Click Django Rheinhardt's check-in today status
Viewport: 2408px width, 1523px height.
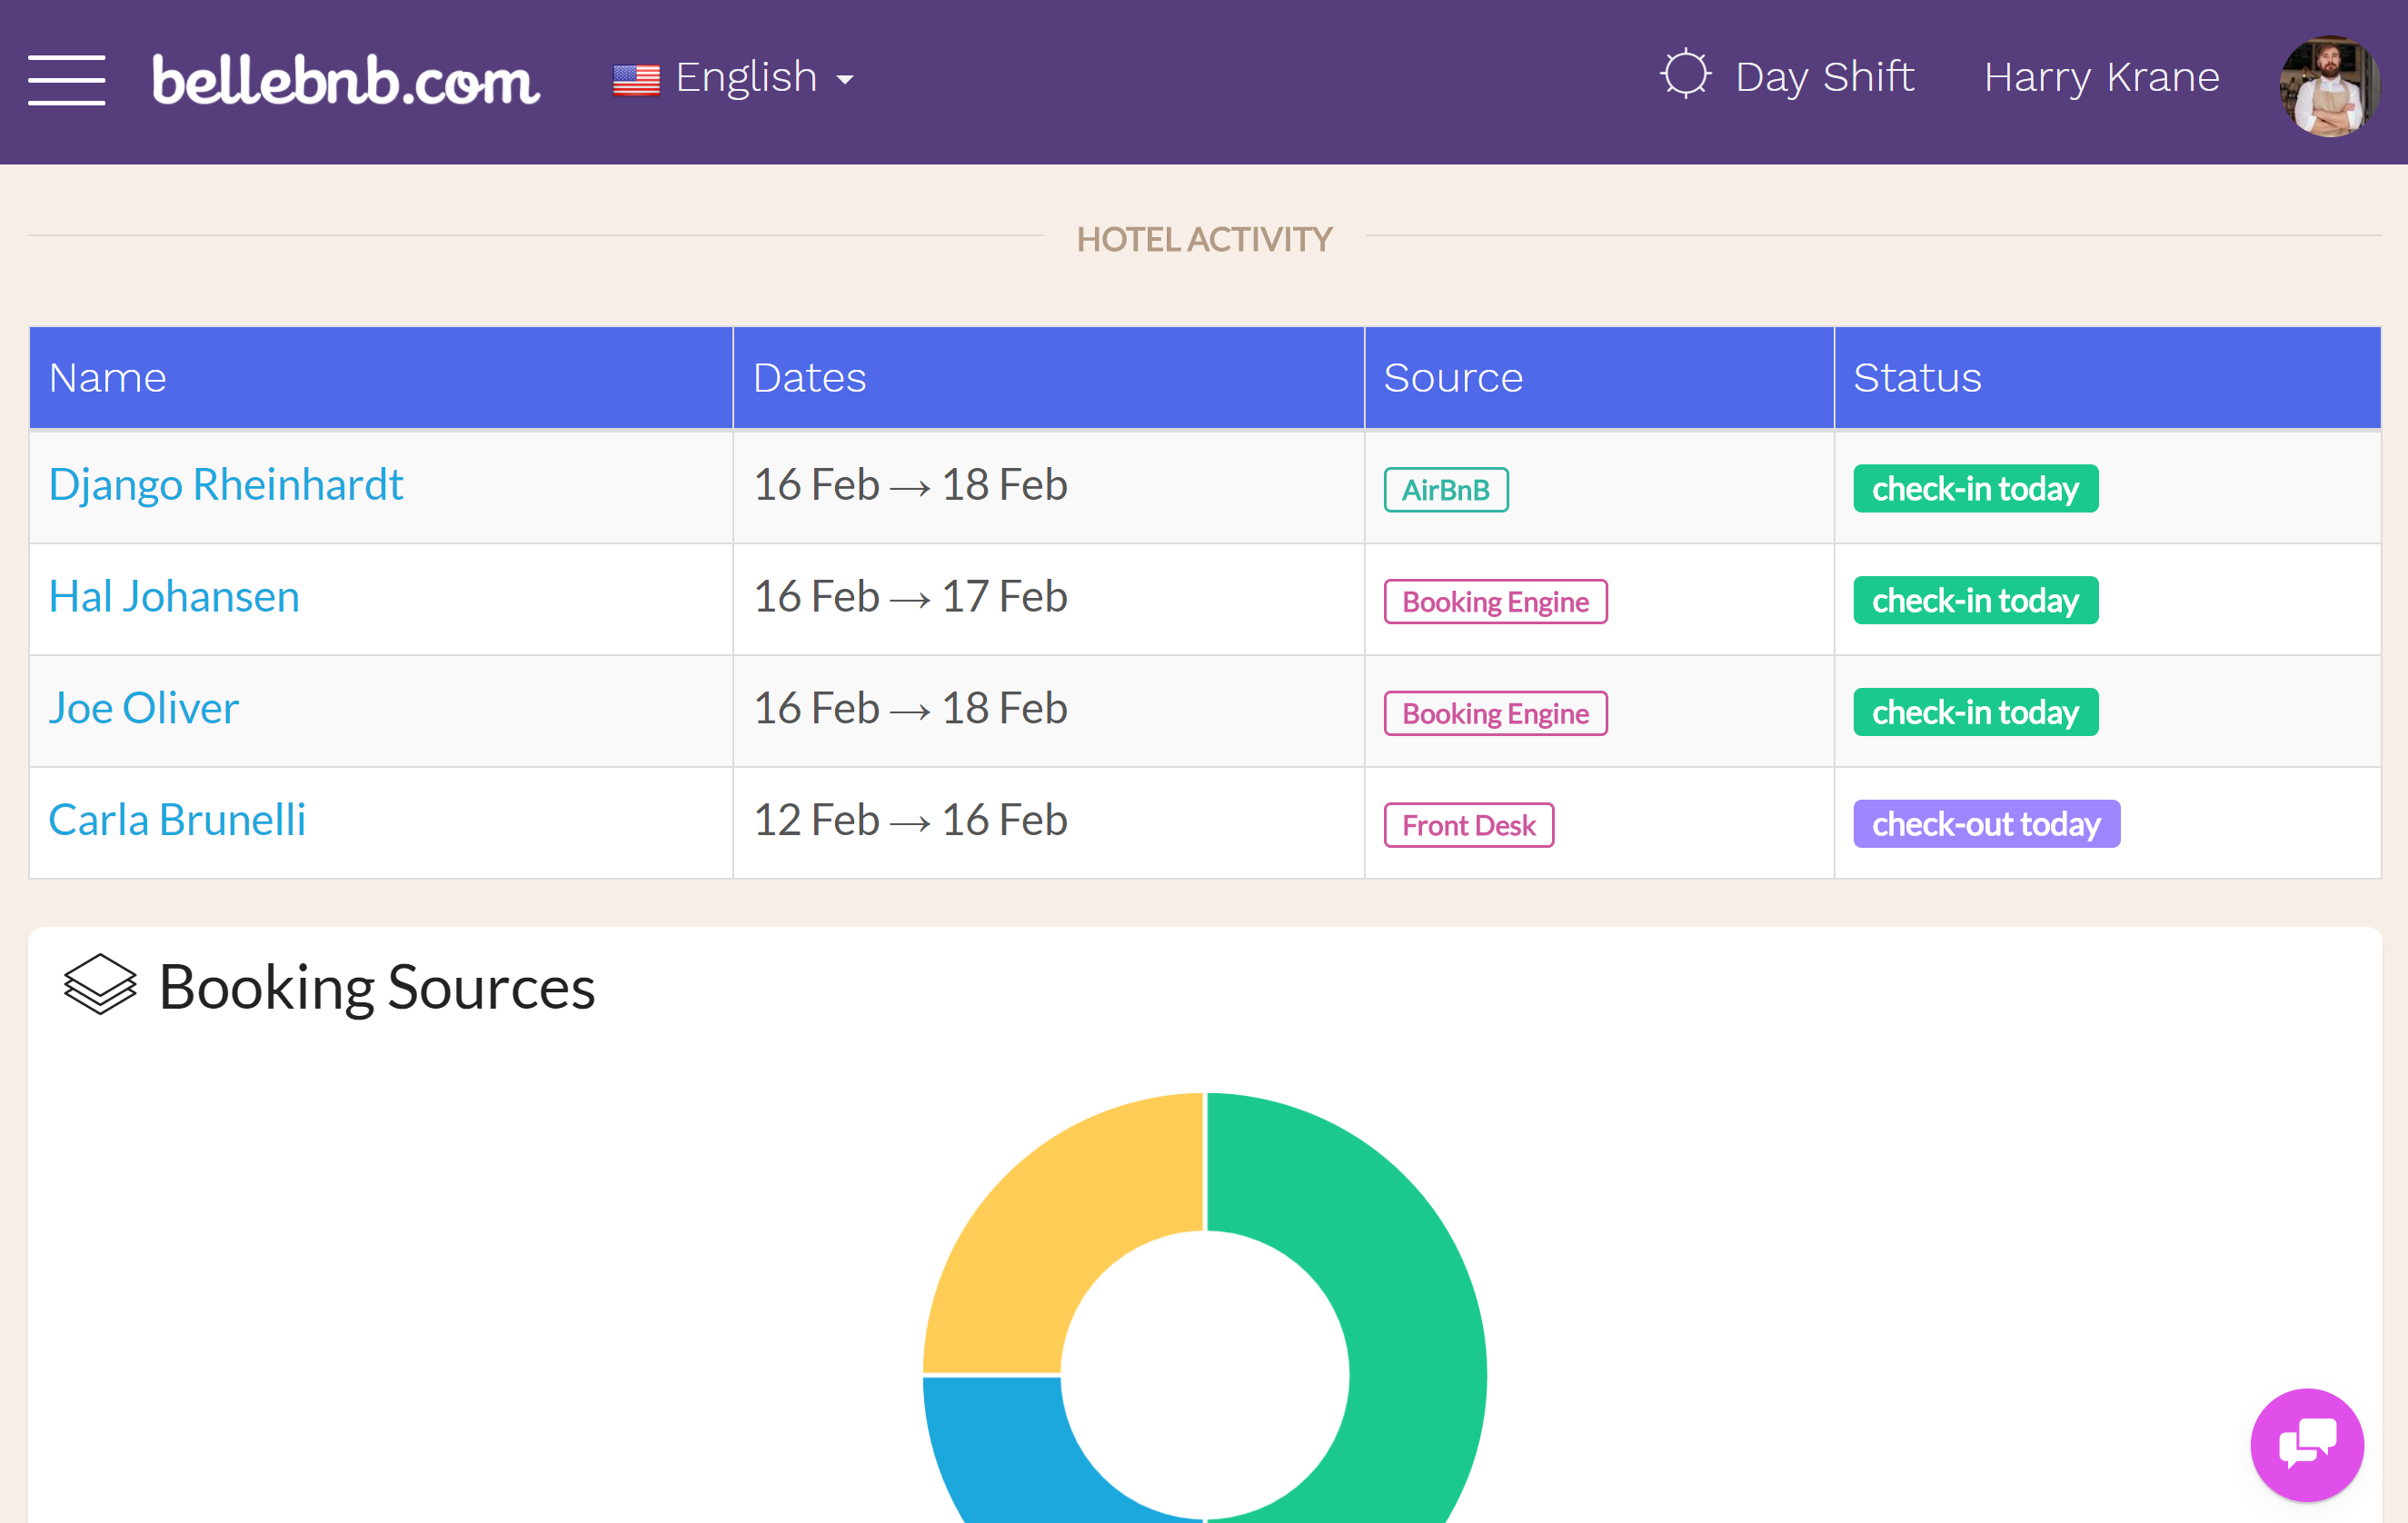click(1975, 489)
